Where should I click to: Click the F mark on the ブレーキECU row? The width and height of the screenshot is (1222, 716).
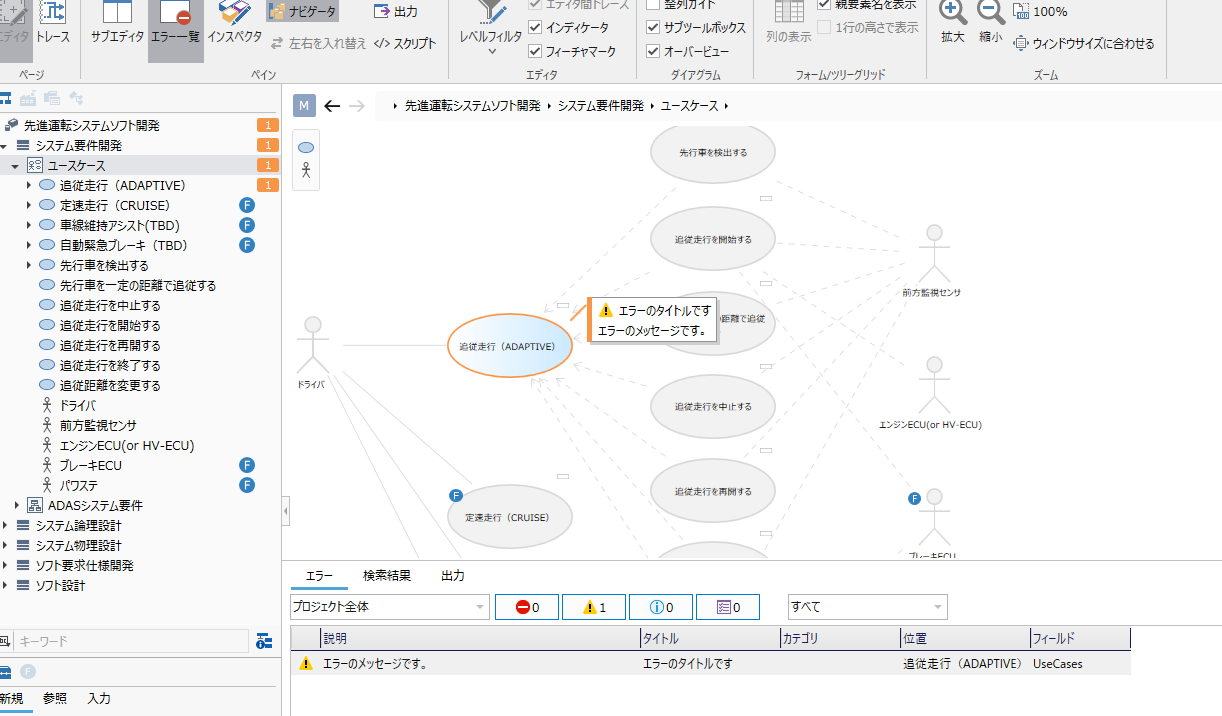click(x=247, y=465)
